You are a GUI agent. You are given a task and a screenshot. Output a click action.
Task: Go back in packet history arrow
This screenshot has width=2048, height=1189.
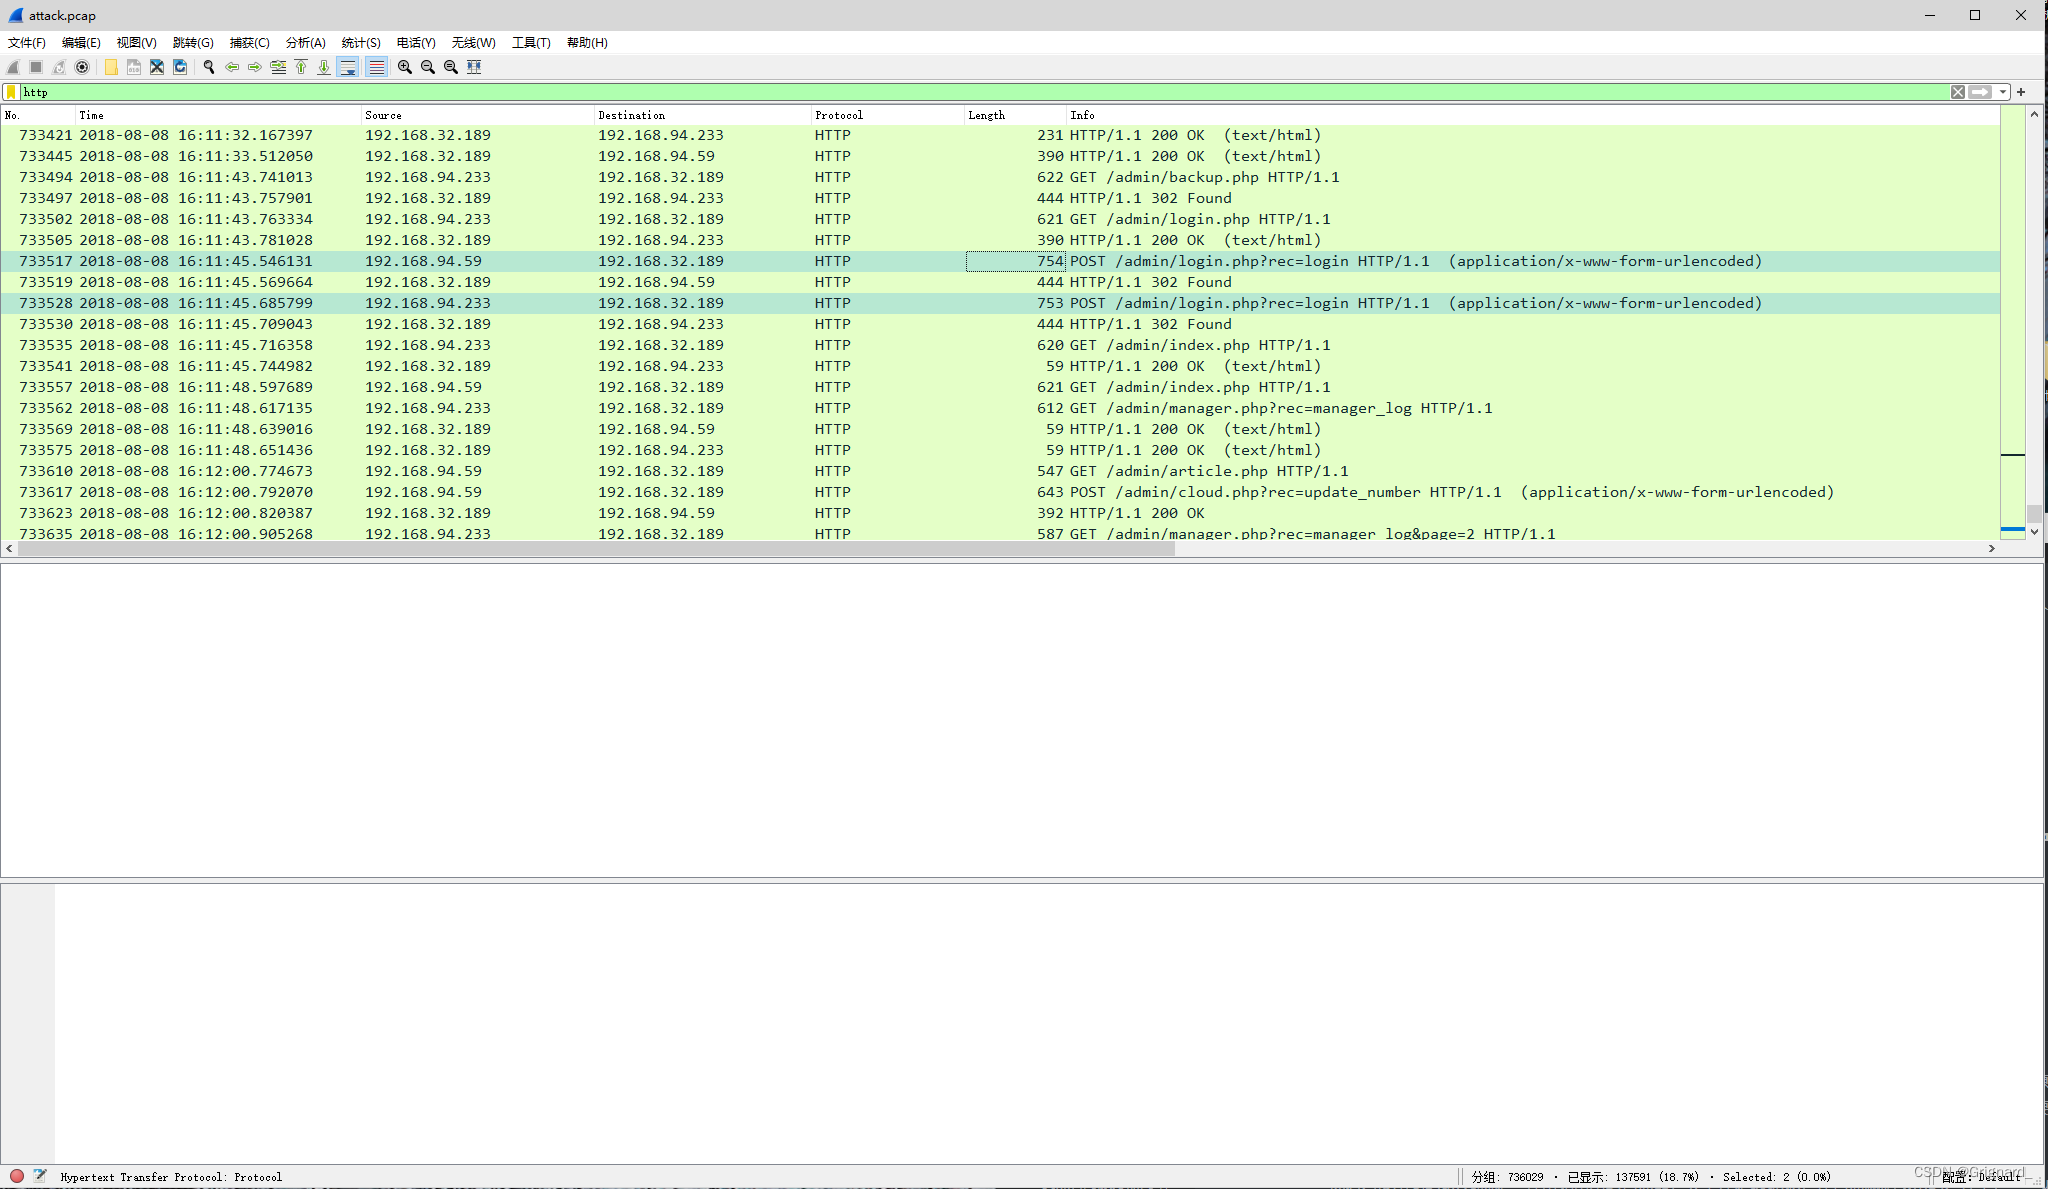point(232,67)
